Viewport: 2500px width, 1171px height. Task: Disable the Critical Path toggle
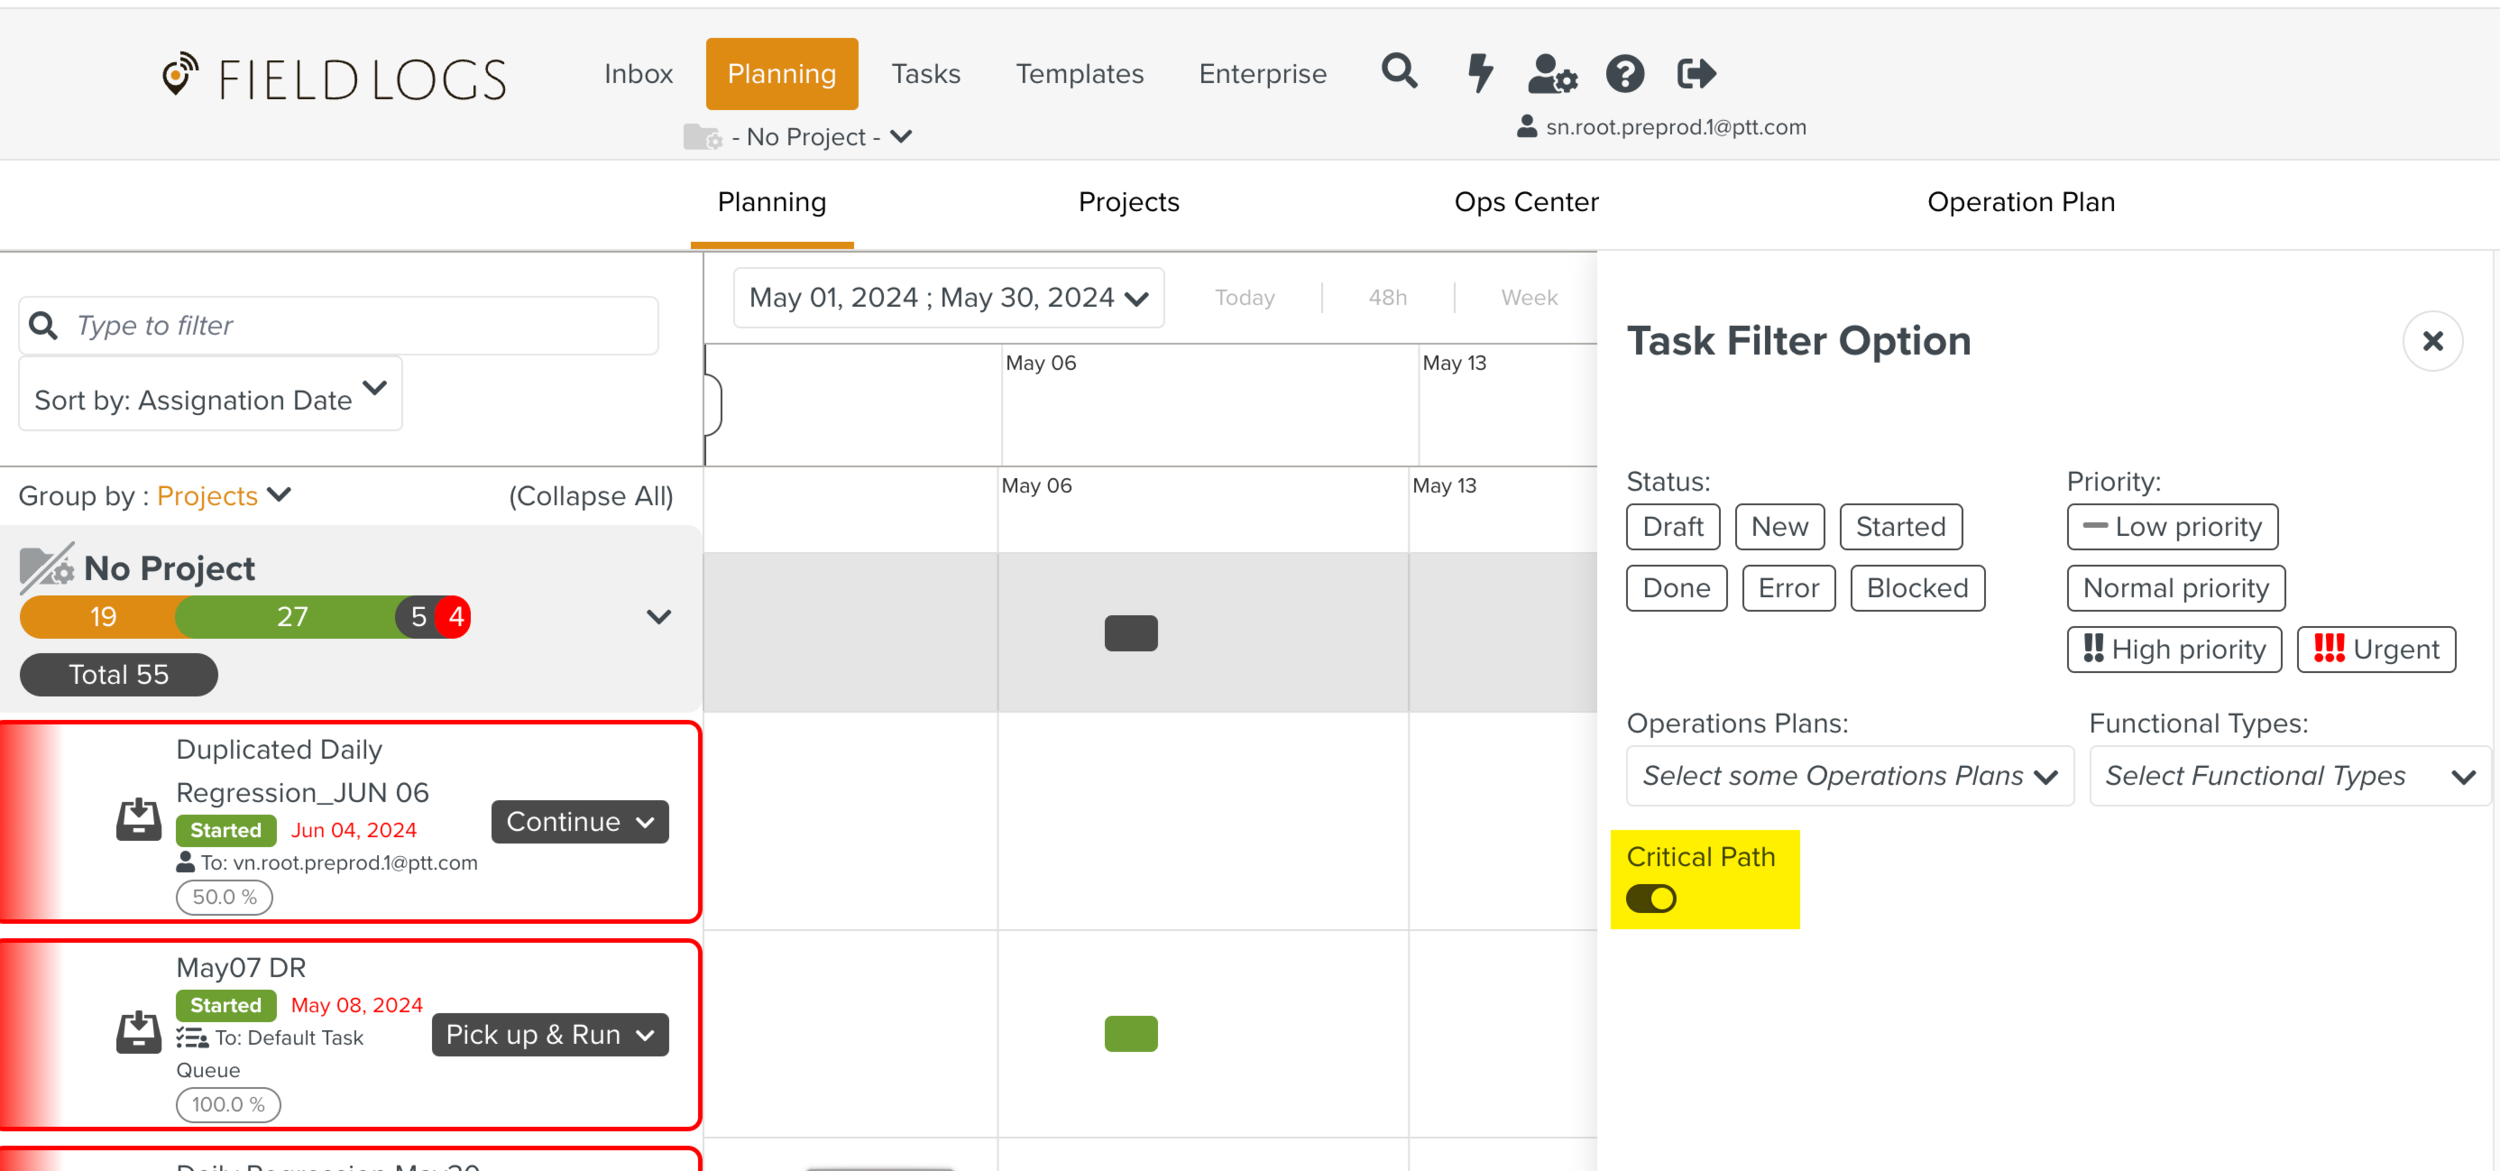pyautogui.click(x=1651, y=898)
